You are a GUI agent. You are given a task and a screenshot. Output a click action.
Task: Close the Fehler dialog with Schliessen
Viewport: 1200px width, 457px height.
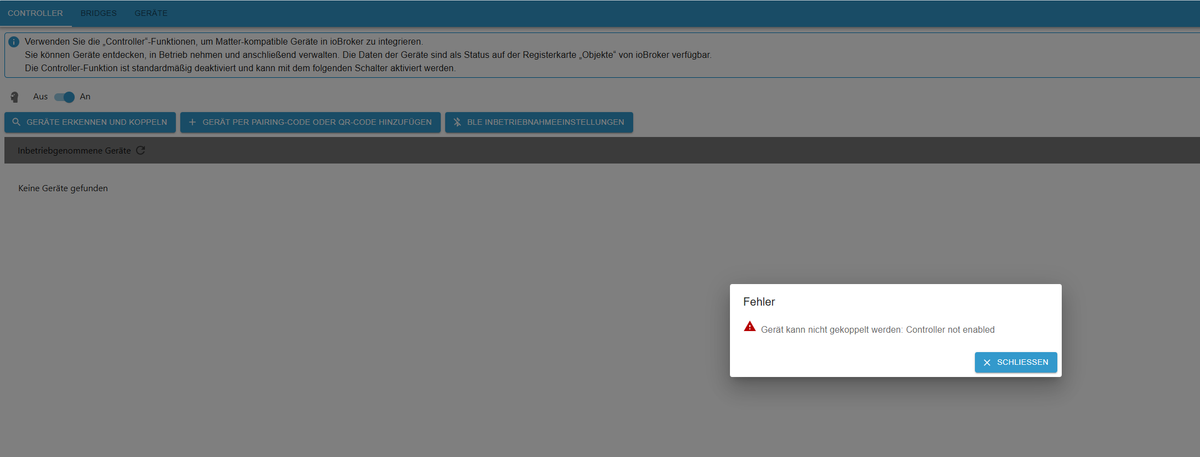click(x=1016, y=362)
